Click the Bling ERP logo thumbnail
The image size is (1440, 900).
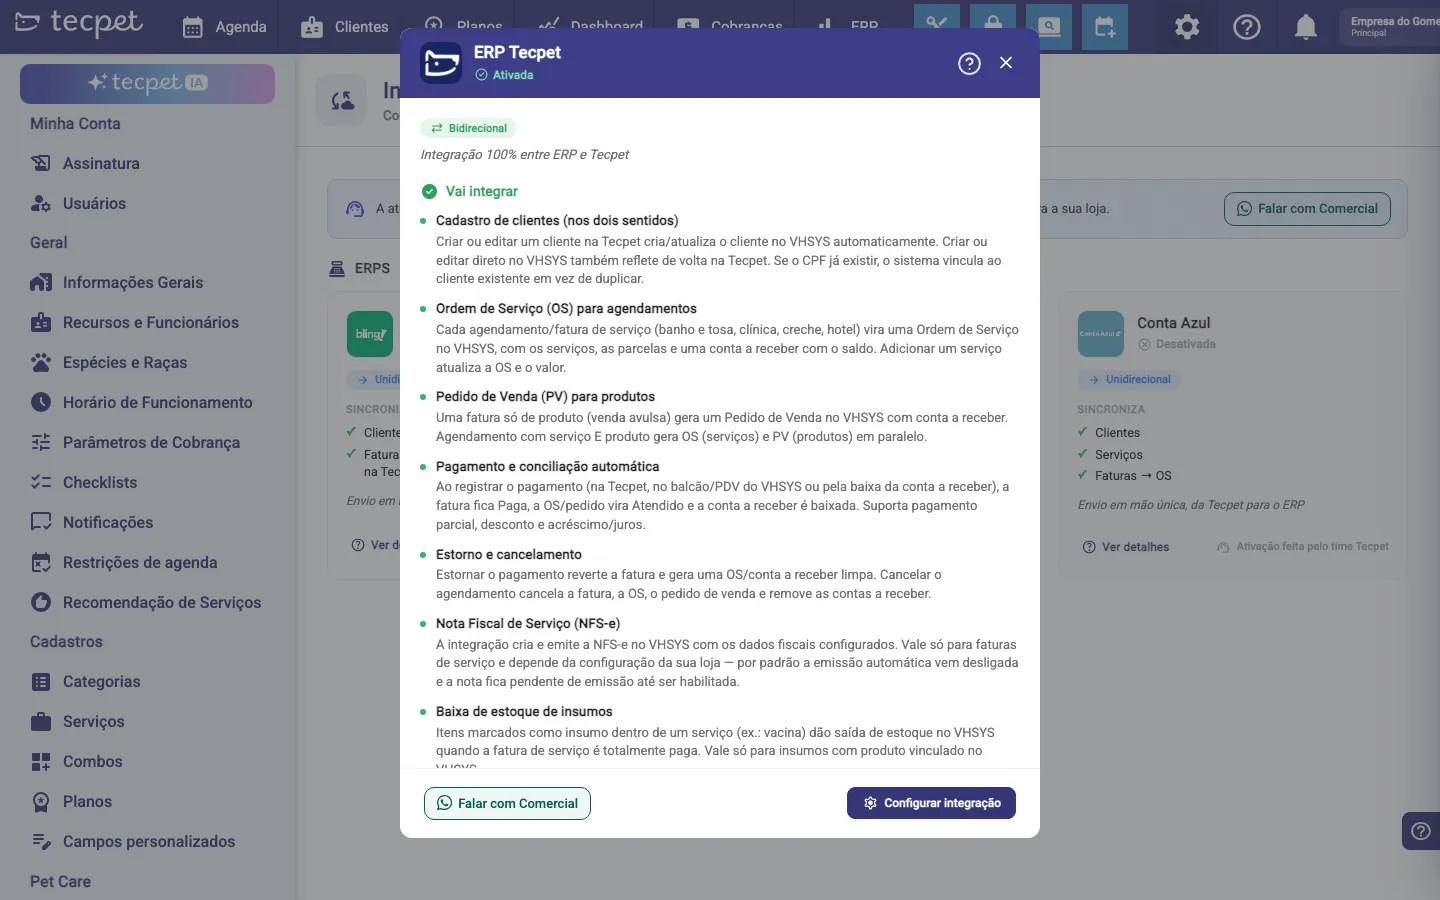370,334
